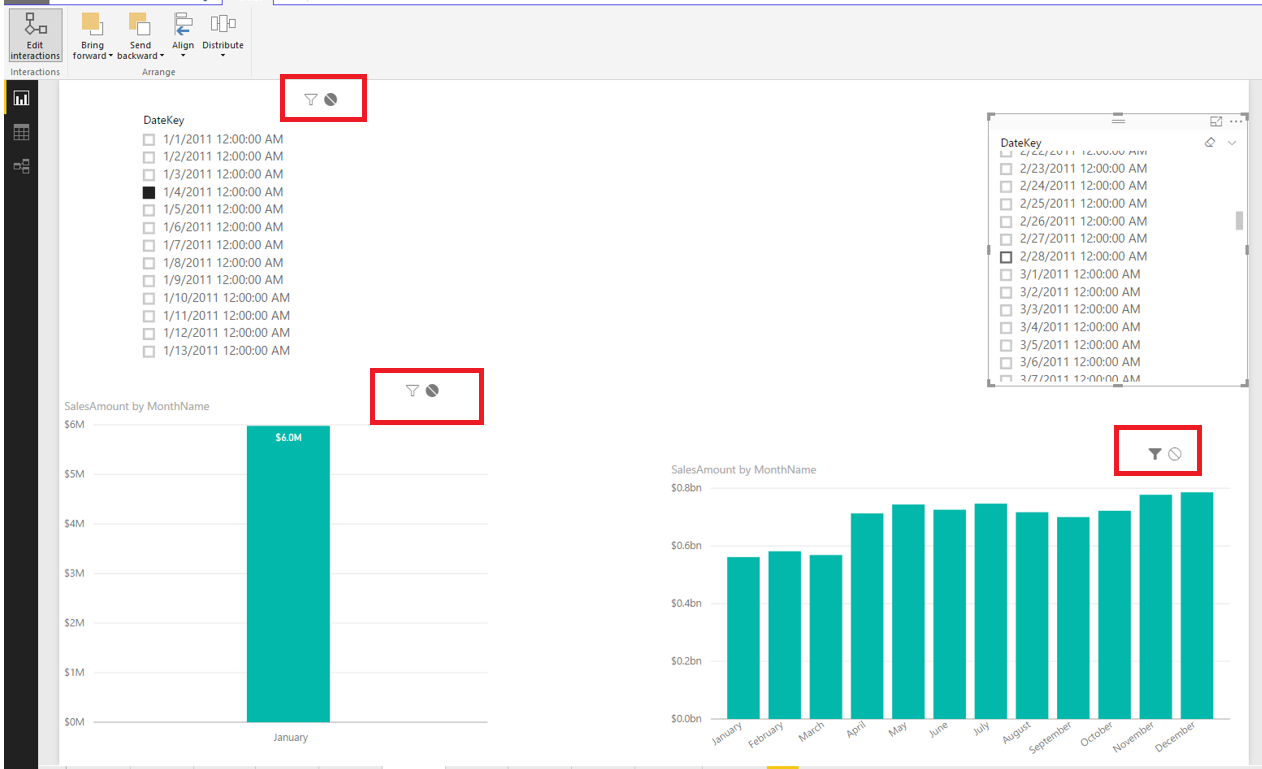1262x769 pixels.
Task: Check 3/6/2011 in right slicer
Action: (x=1006, y=363)
